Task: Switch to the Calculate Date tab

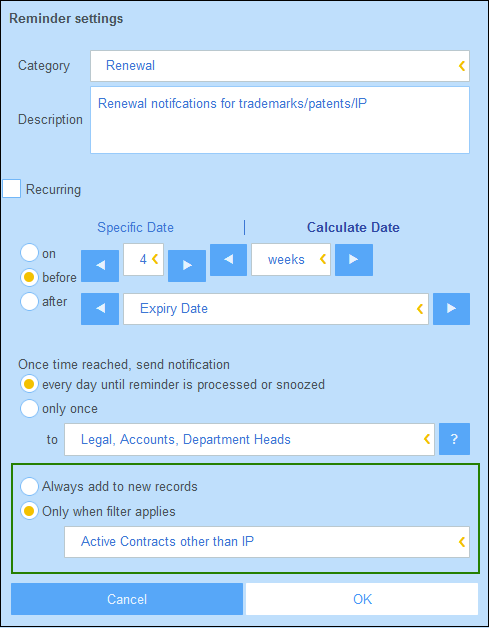Action: [x=353, y=227]
